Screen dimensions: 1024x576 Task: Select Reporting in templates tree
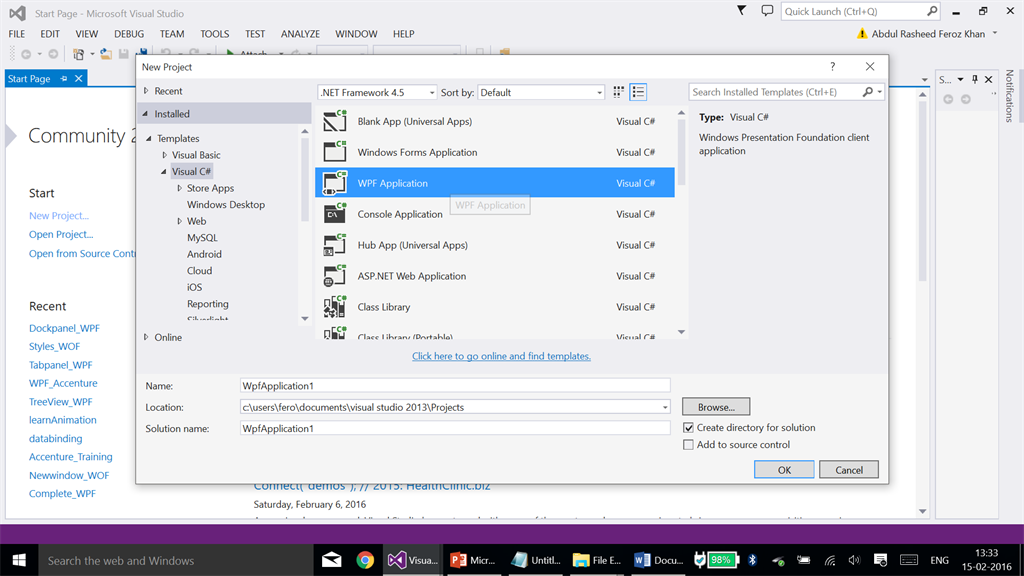[x=208, y=304]
